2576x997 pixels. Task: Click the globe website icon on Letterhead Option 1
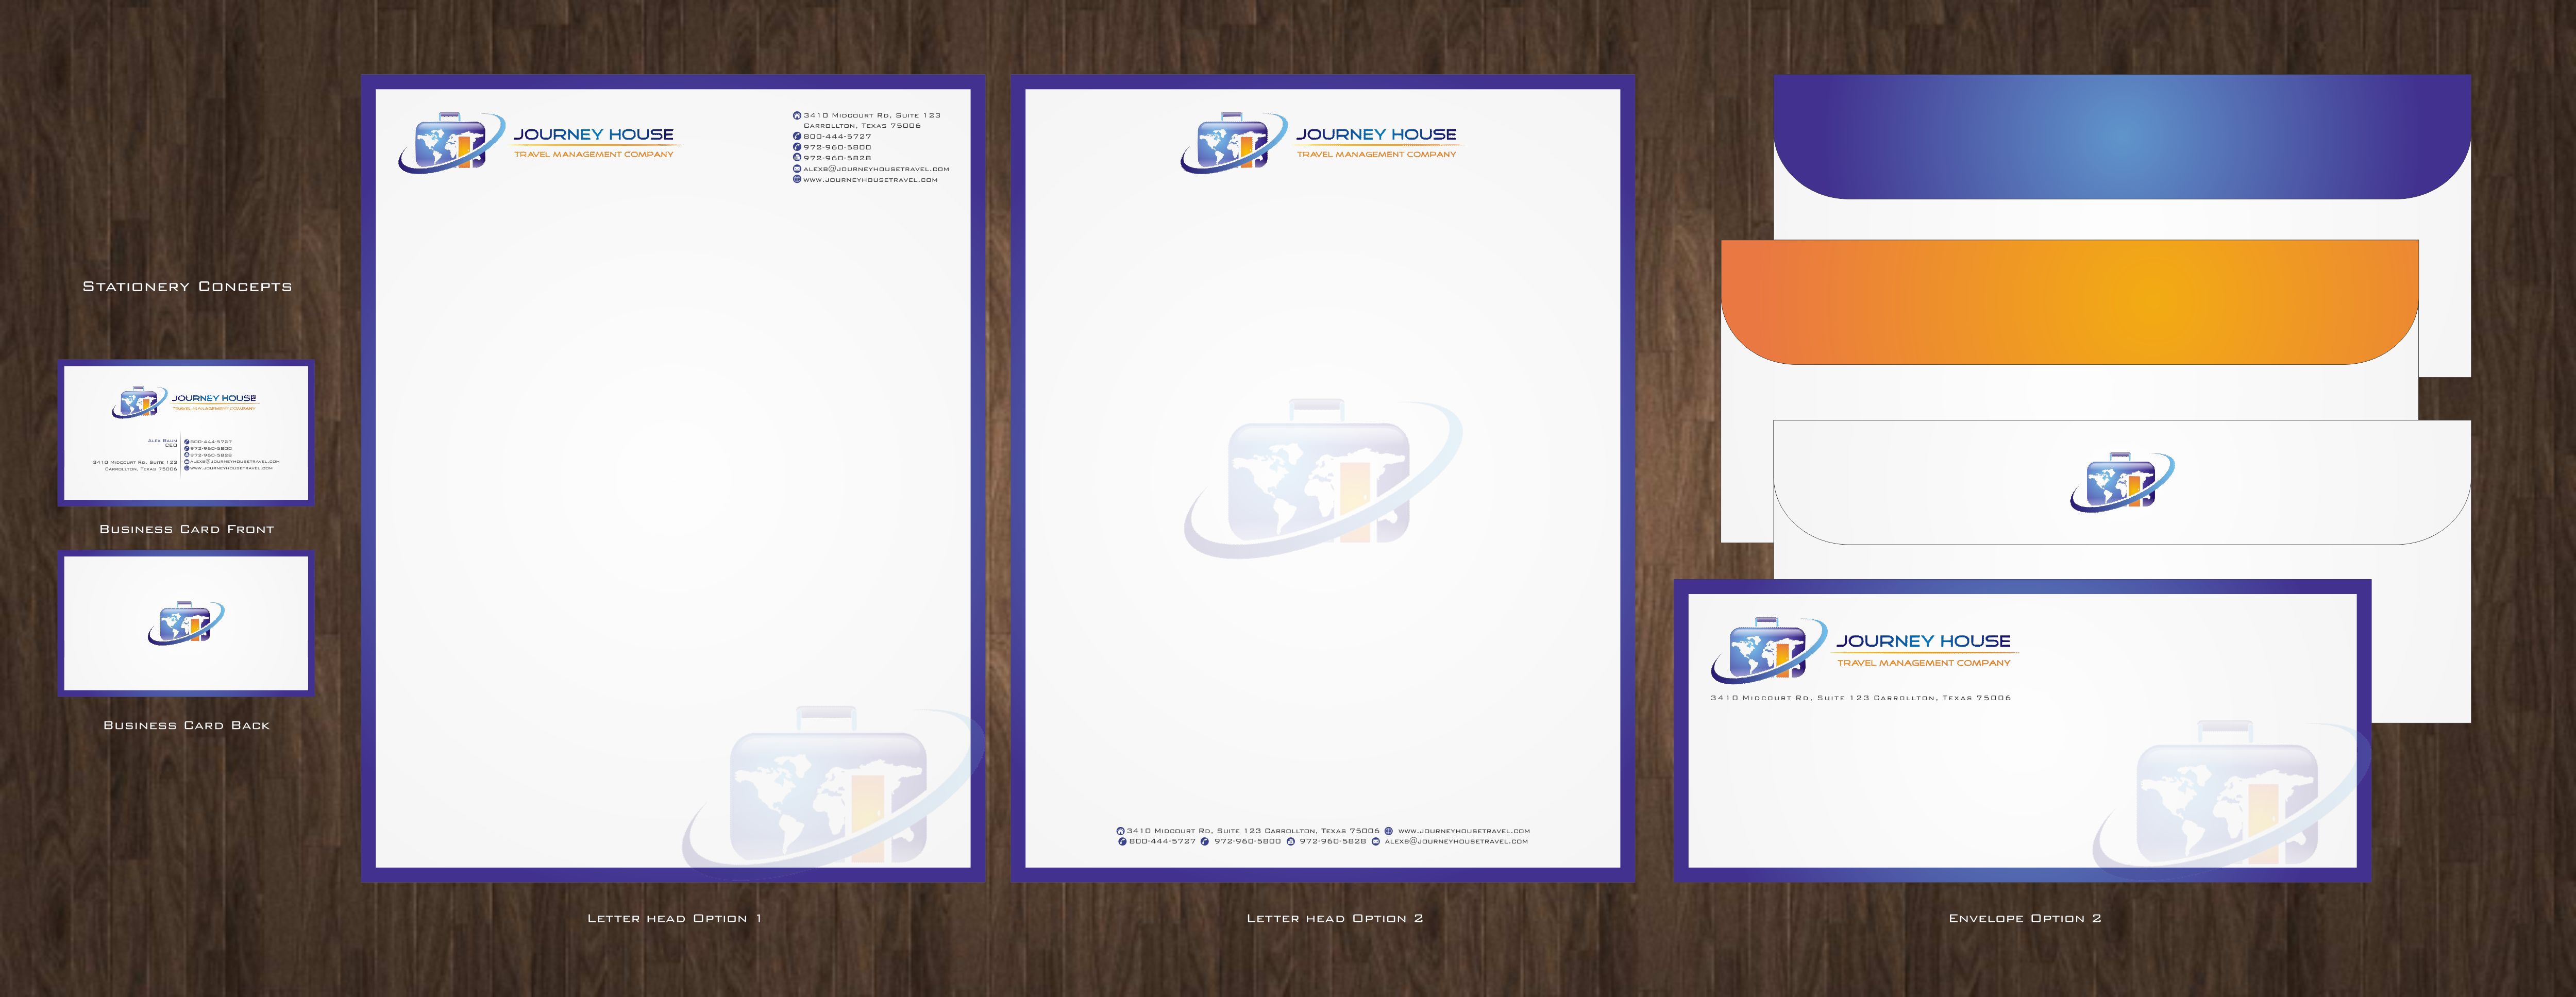(x=797, y=180)
